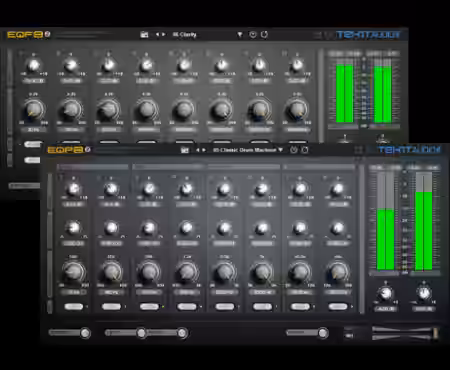The height and width of the screenshot is (370, 450).
Task: Click the band 4 gain knob in EQP8
Action: [187, 189]
